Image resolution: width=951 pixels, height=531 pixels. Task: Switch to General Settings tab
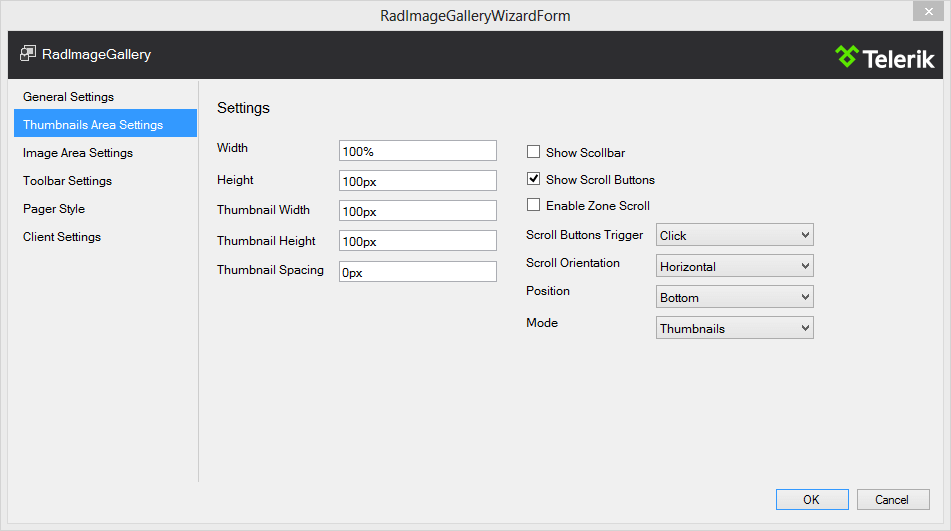(x=69, y=97)
